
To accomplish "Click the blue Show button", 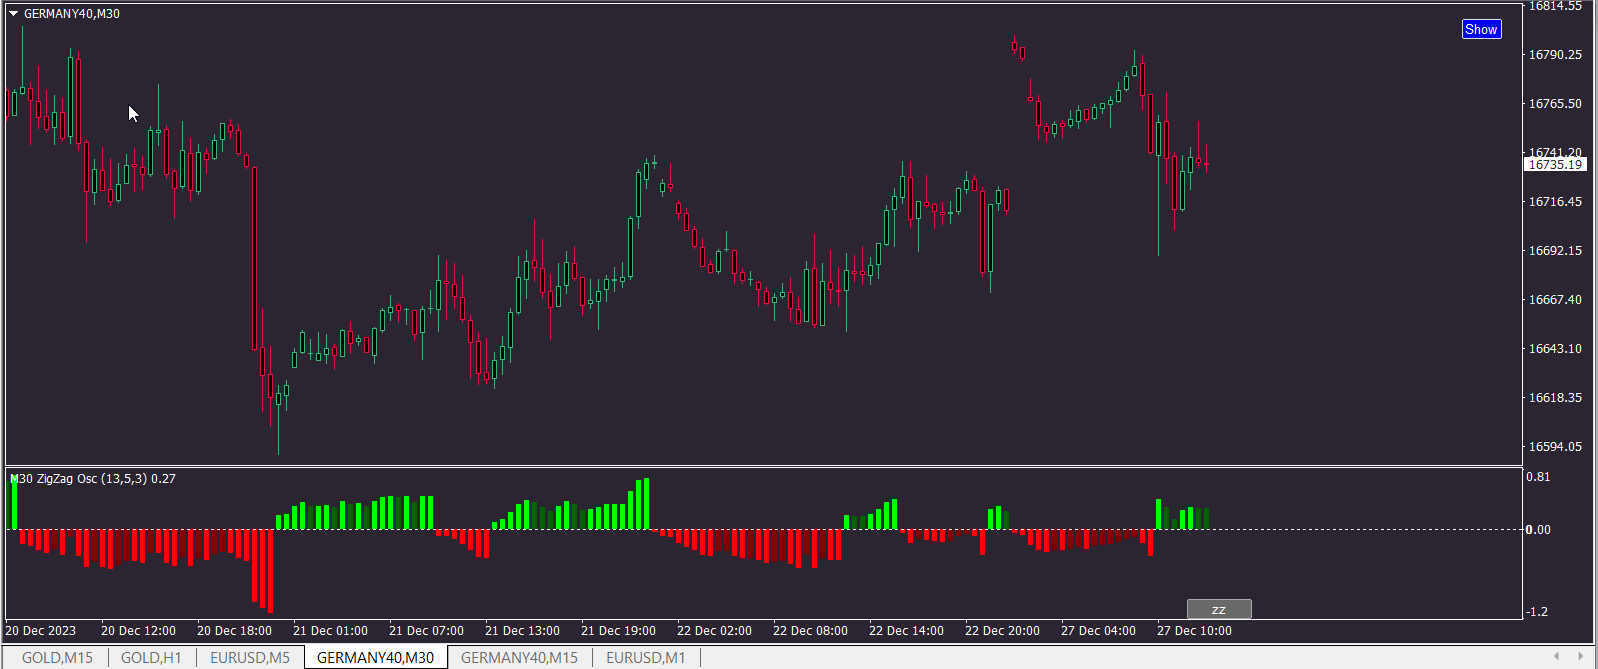I will (1481, 29).
